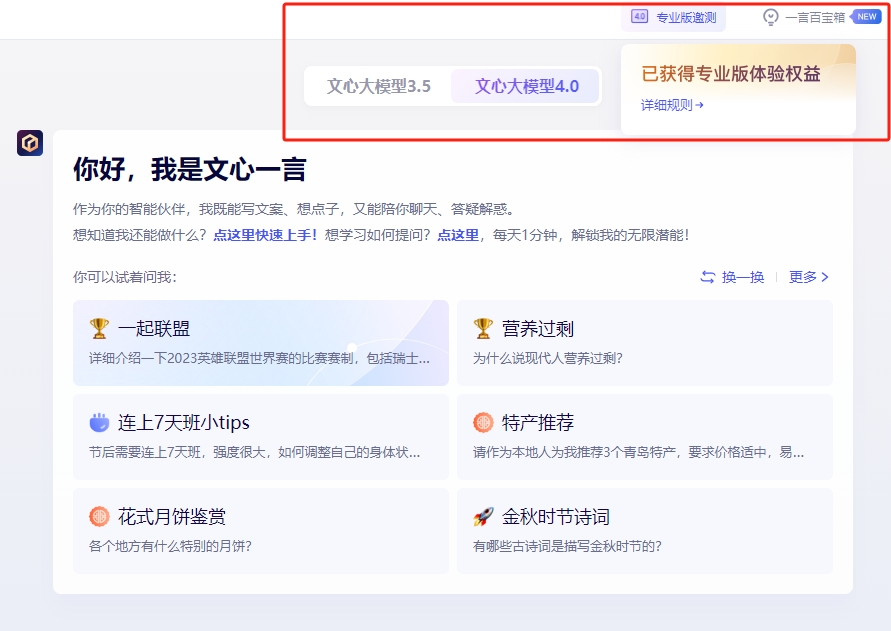Choose the 营养过剩 prompt card
Screen dimensions: 891x631
coord(645,343)
